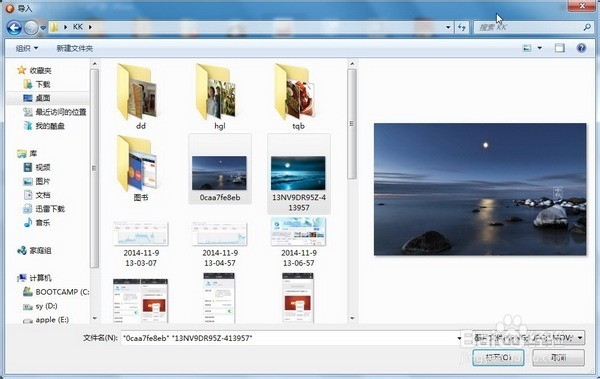Select the 13NV9DR95Z-413957 image thumbnail
Viewport: 600px width, 379px height.
298,173
